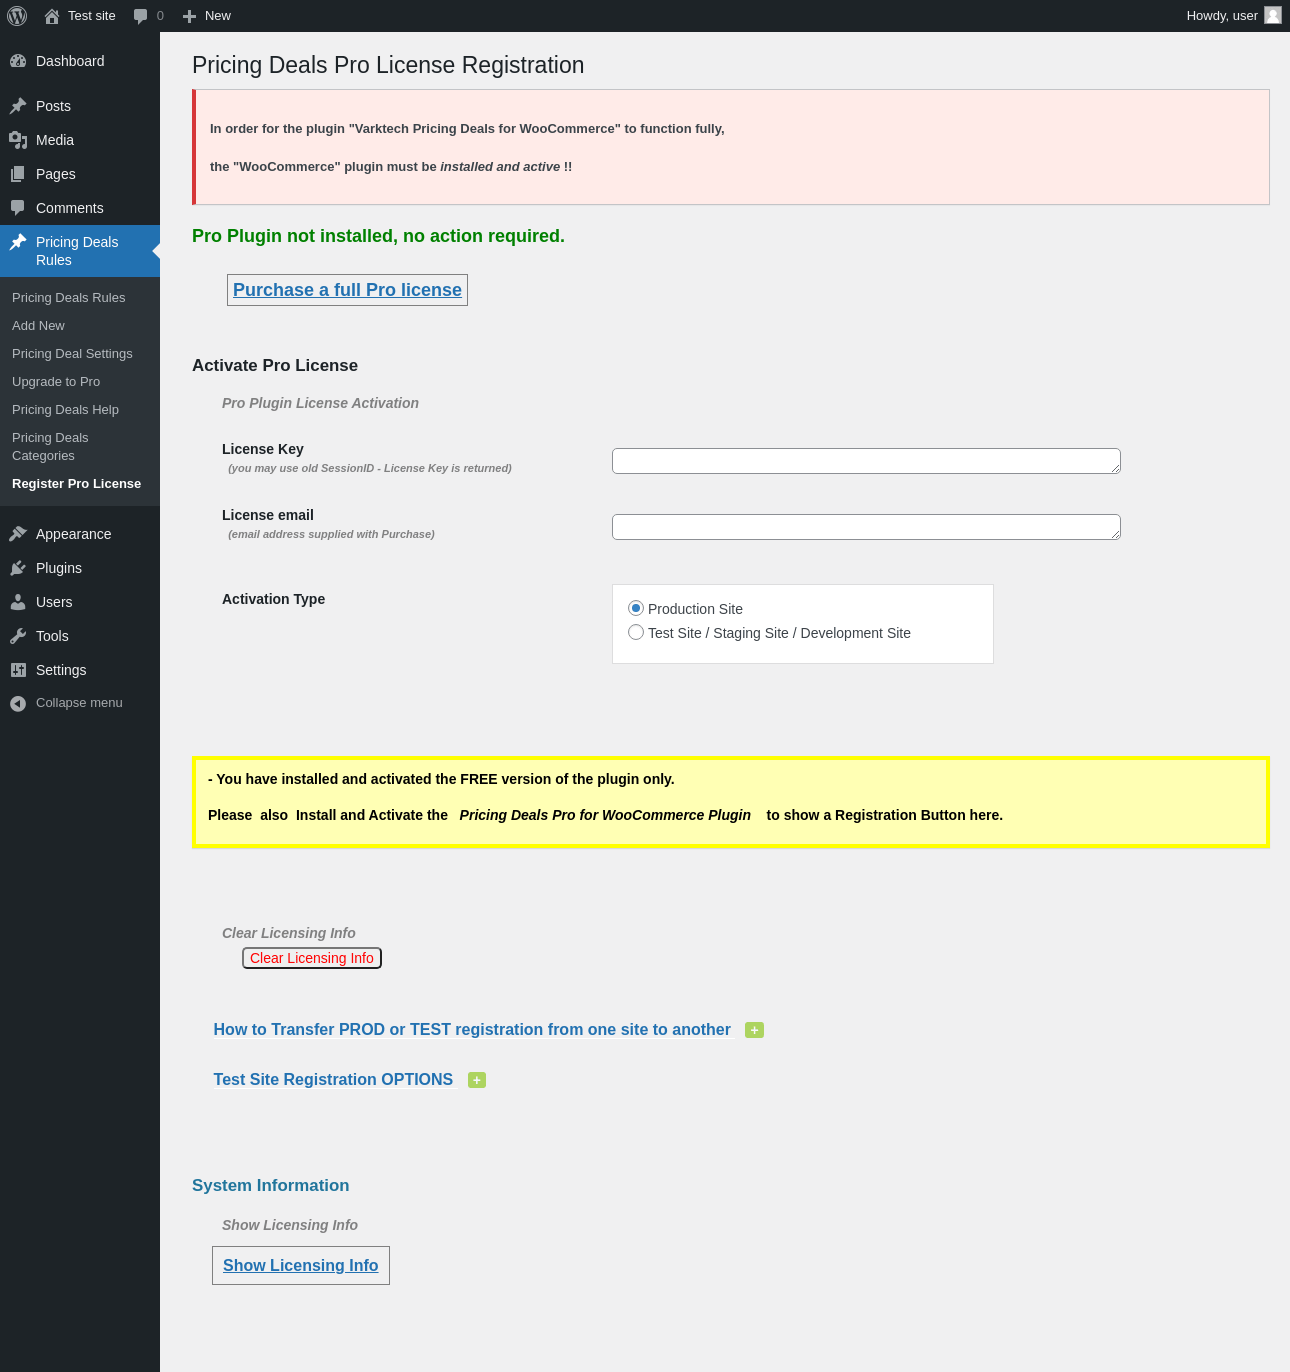Open comments bubble icon in admin bar
This screenshot has height=1372, width=1290.
tap(140, 16)
